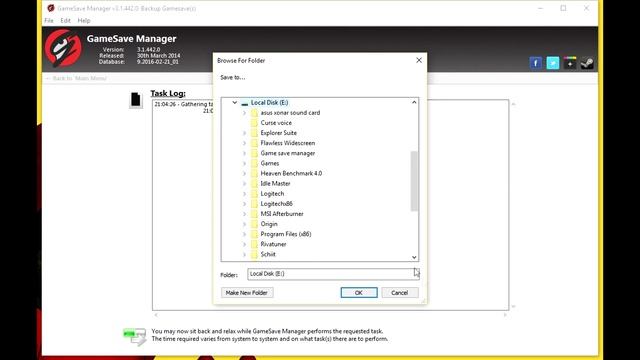Click the Program Files (x86) folder icon
640x360 pixels.
tap(254, 234)
